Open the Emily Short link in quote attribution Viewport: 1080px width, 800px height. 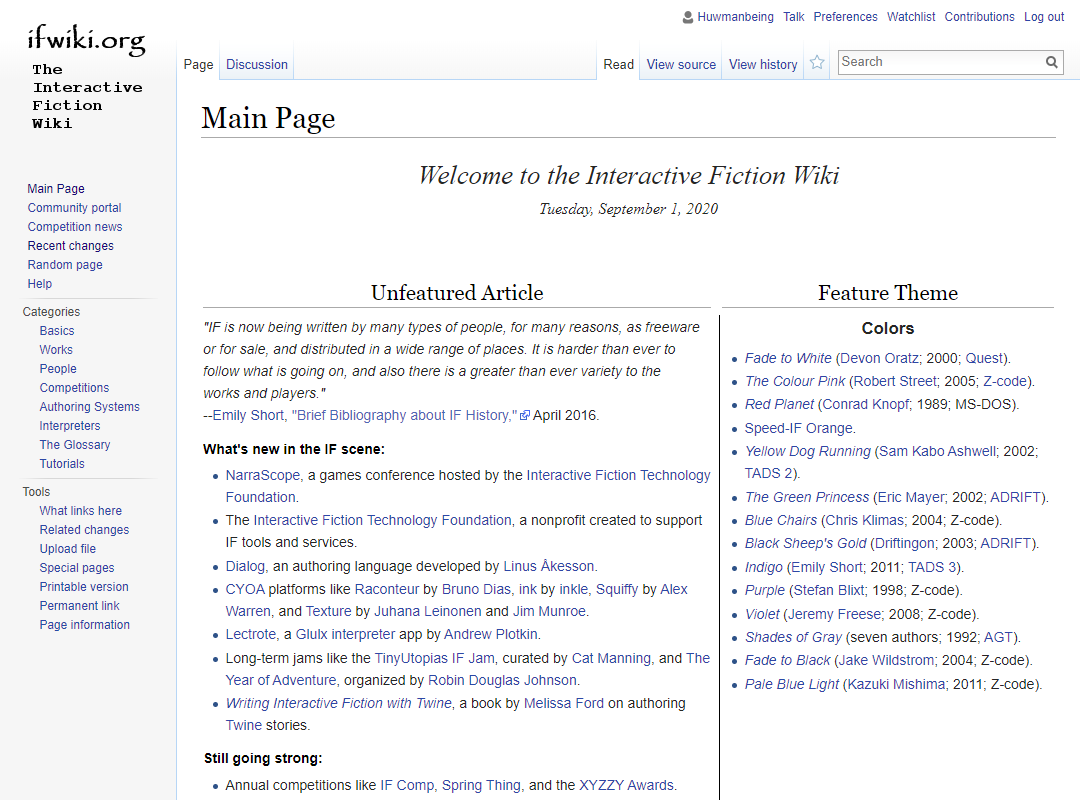click(x=248, y=416)
